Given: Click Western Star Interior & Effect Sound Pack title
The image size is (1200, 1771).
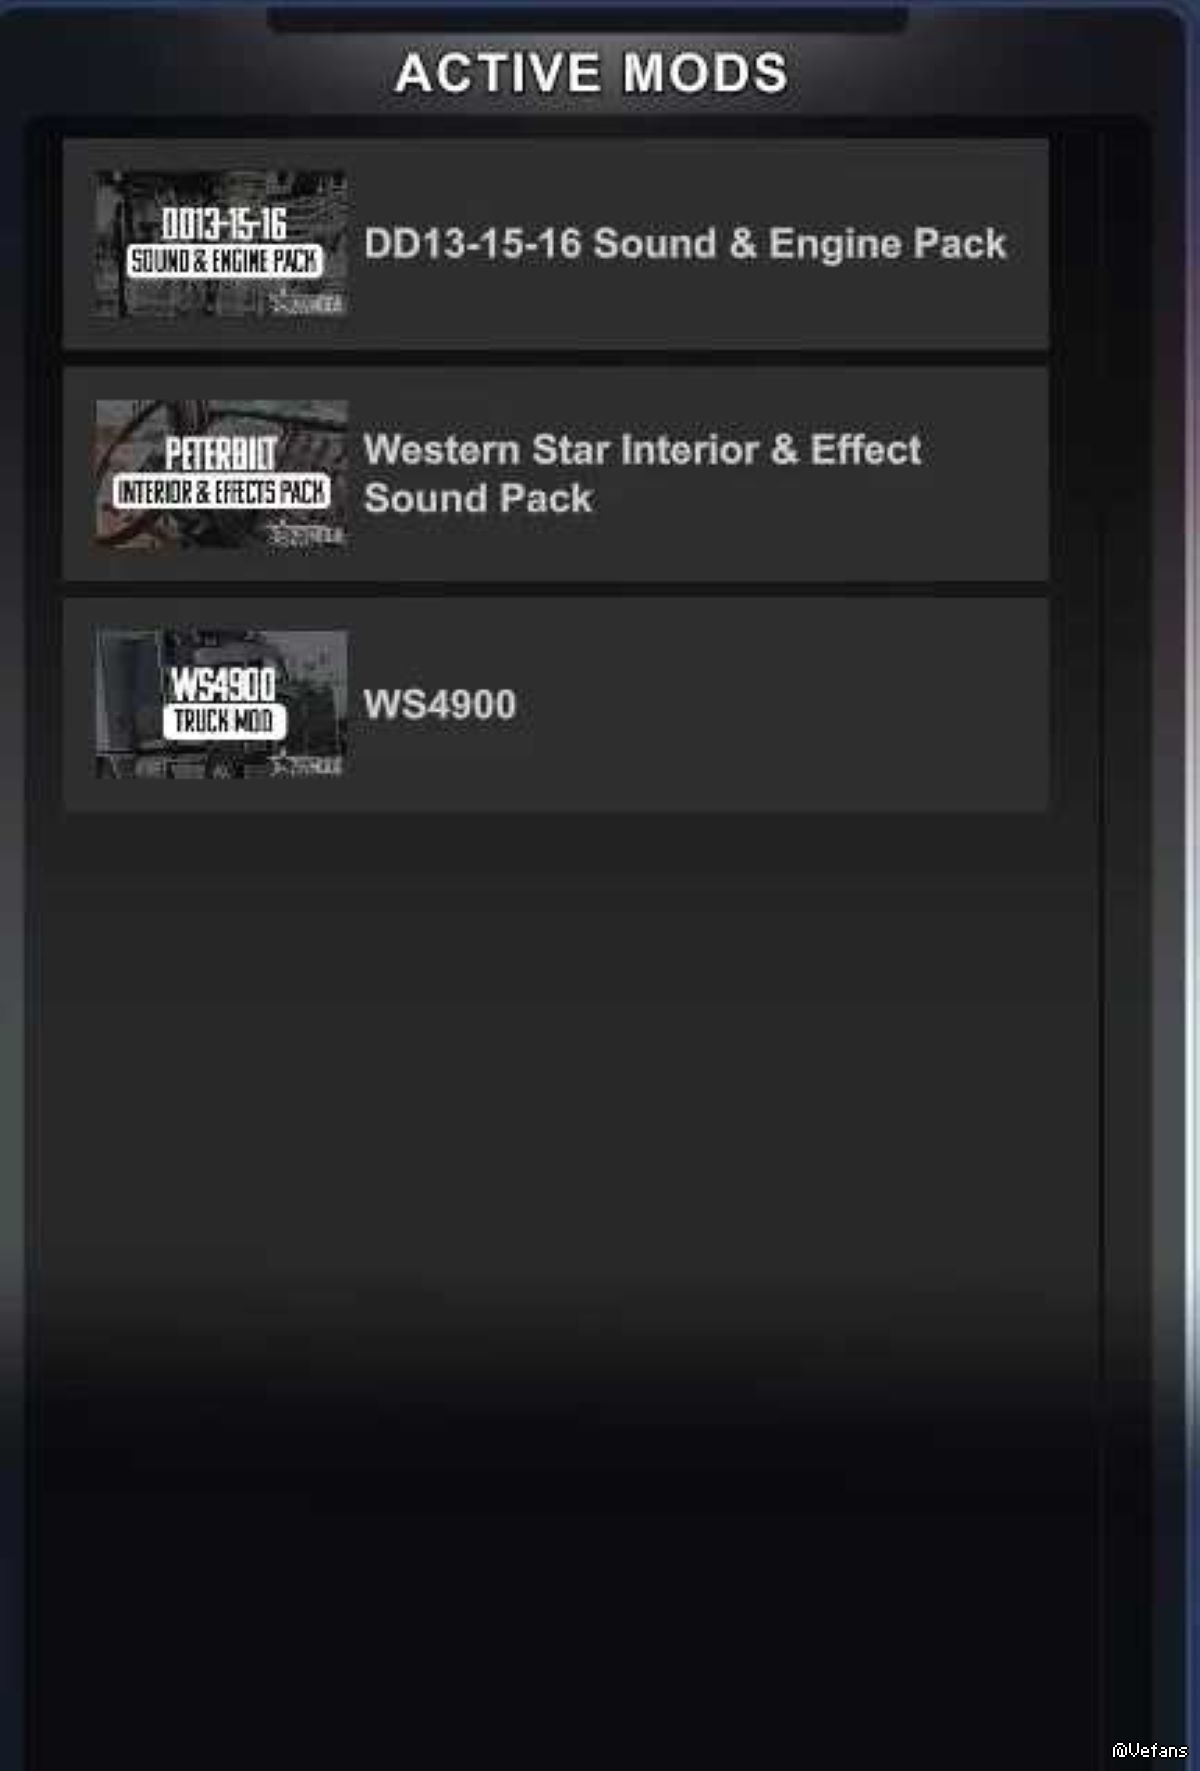Looking at the screenshot, I should (642, 474).
